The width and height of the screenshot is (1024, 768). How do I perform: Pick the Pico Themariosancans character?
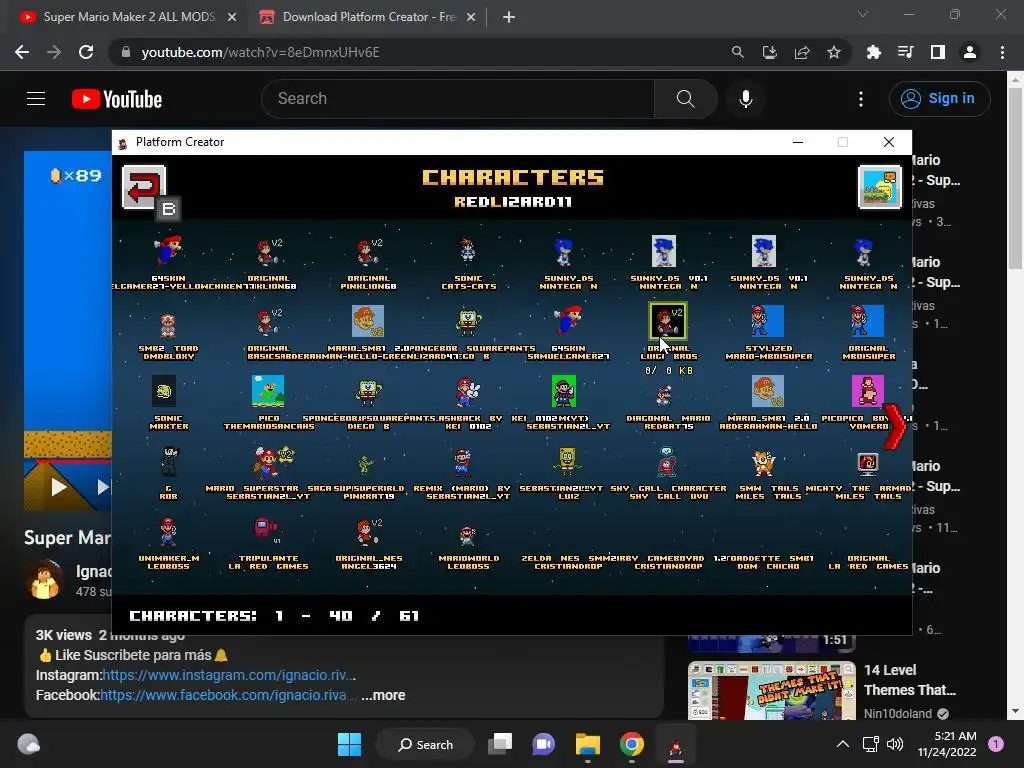point(268,391)
